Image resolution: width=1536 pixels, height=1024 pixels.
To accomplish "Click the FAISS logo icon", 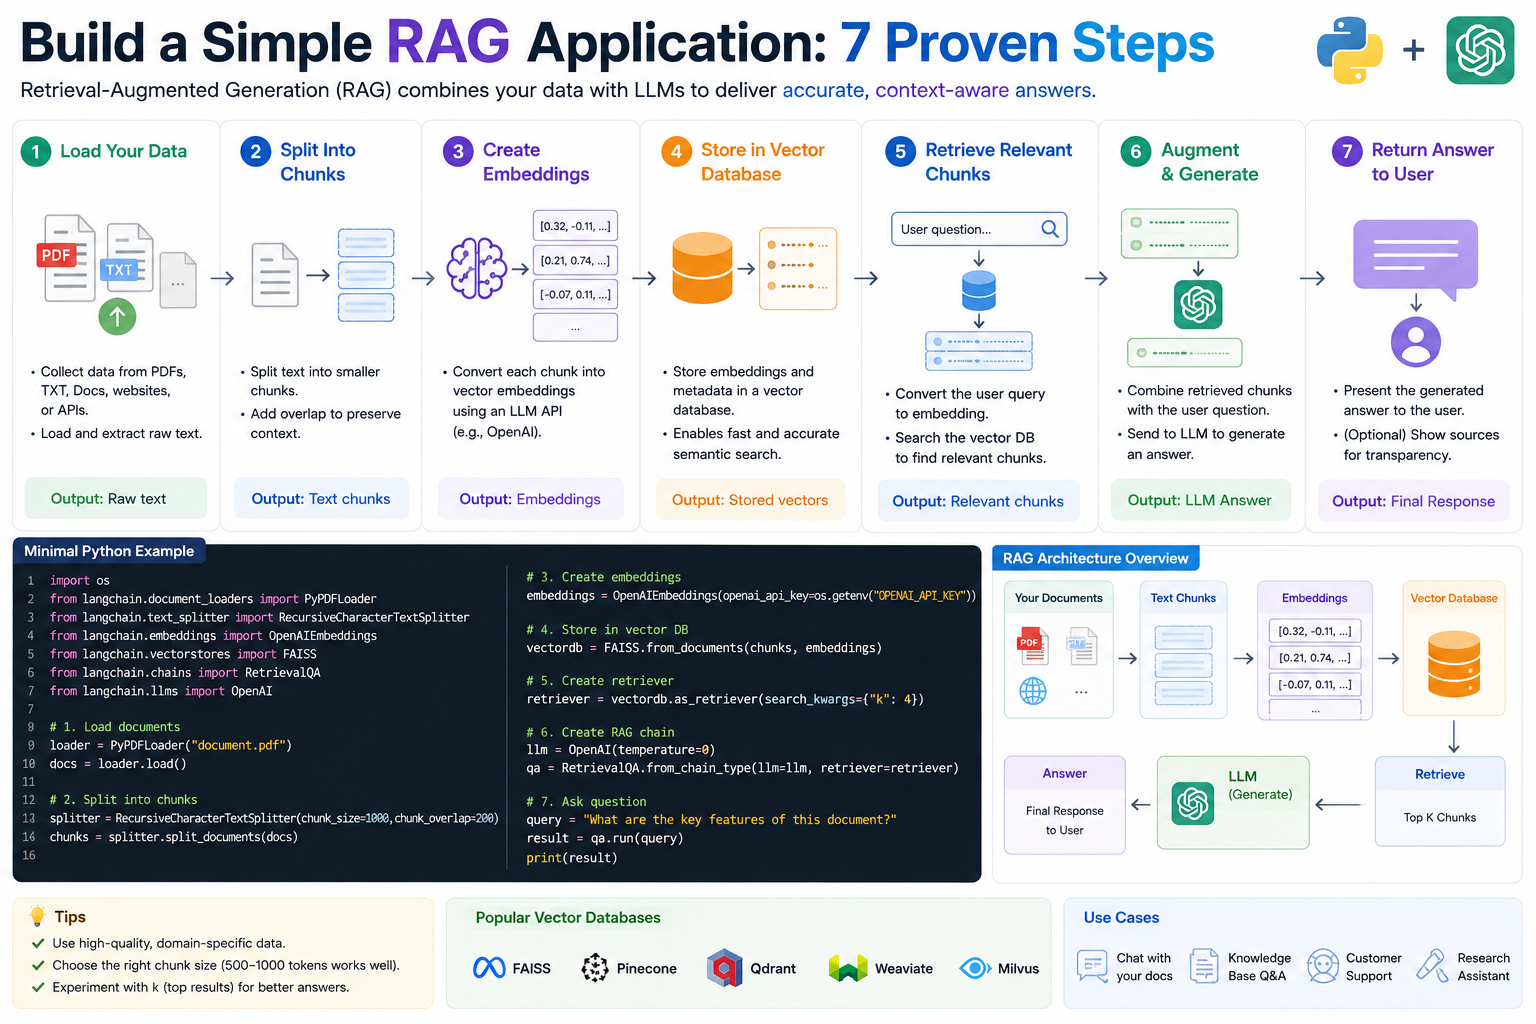I will 489,968.
